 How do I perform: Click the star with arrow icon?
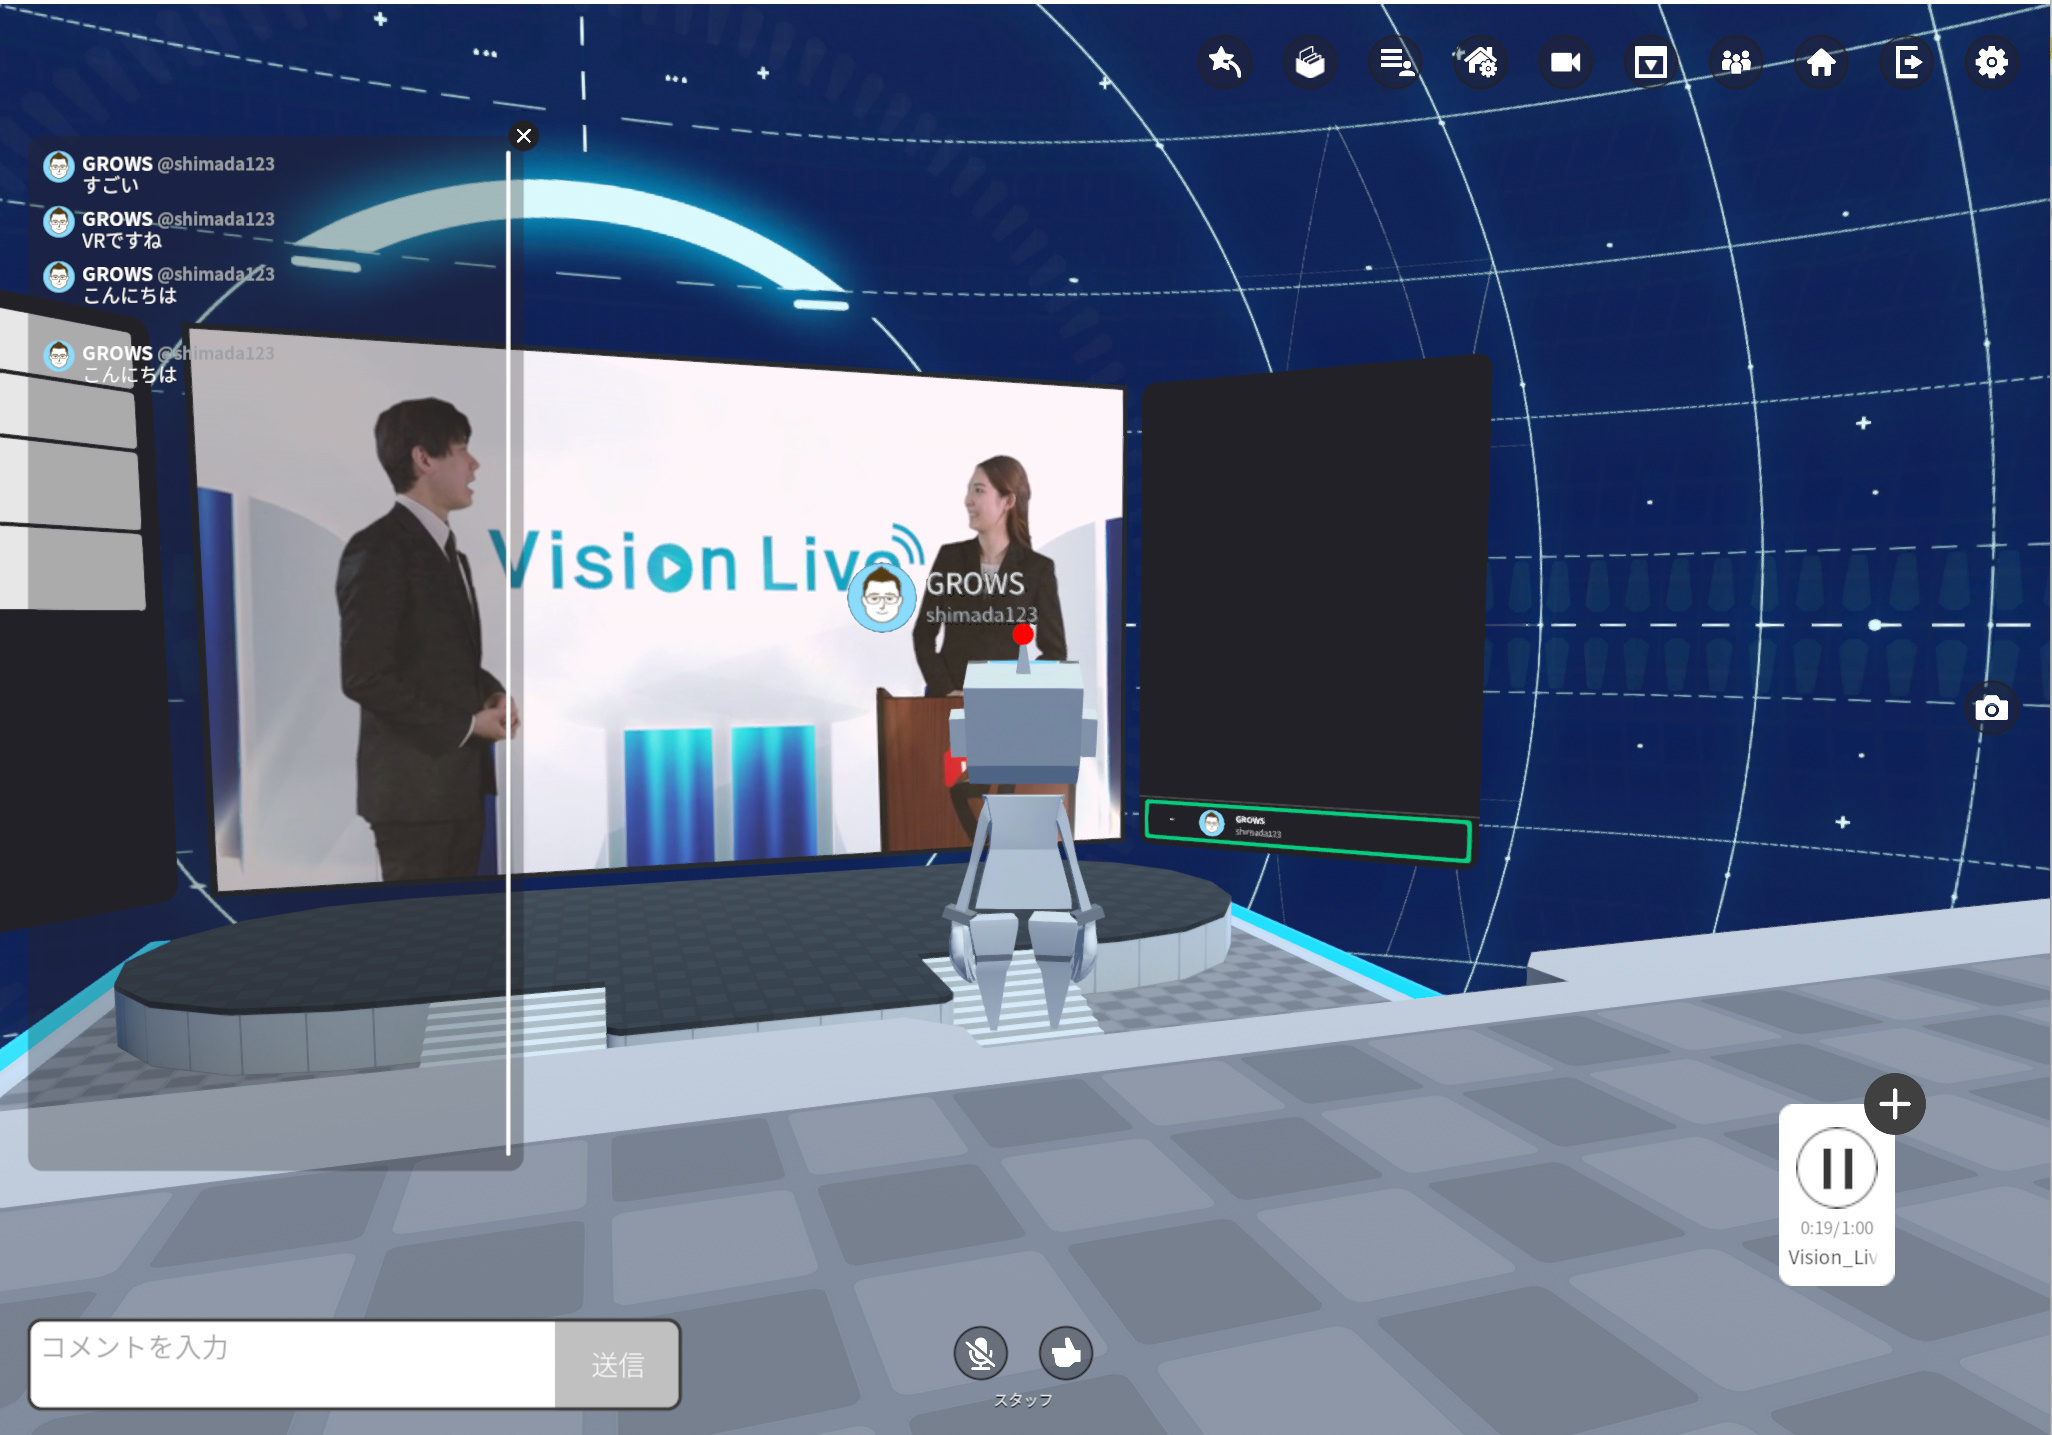click(1225, 62)
